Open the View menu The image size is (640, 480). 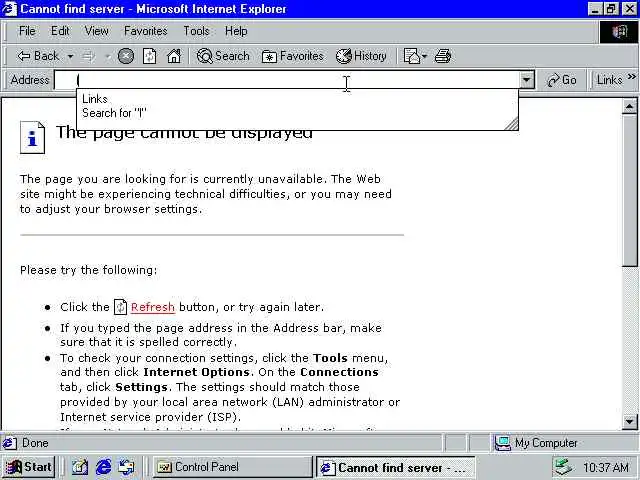(97, 31)
